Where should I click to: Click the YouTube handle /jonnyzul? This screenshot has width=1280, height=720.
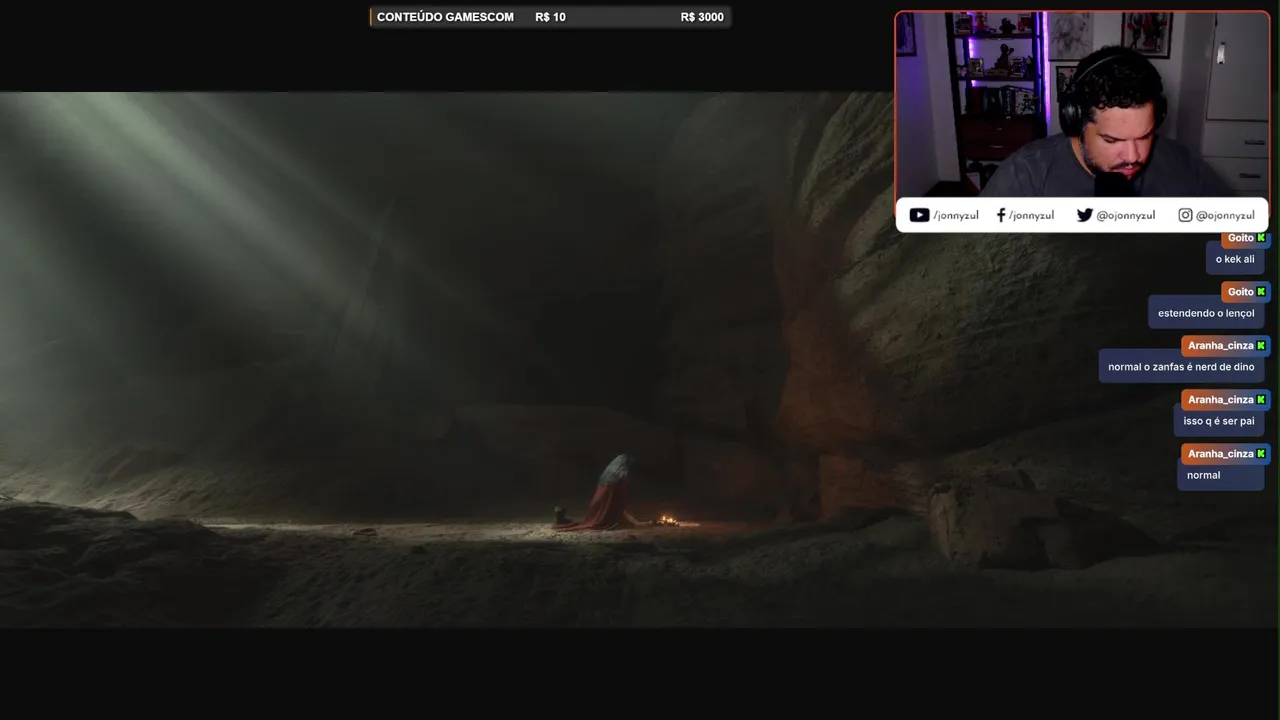[956, 215]
